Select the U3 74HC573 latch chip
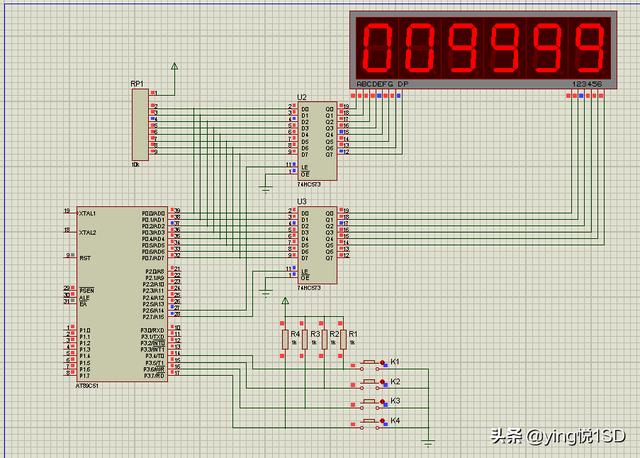 pos(318,245)
